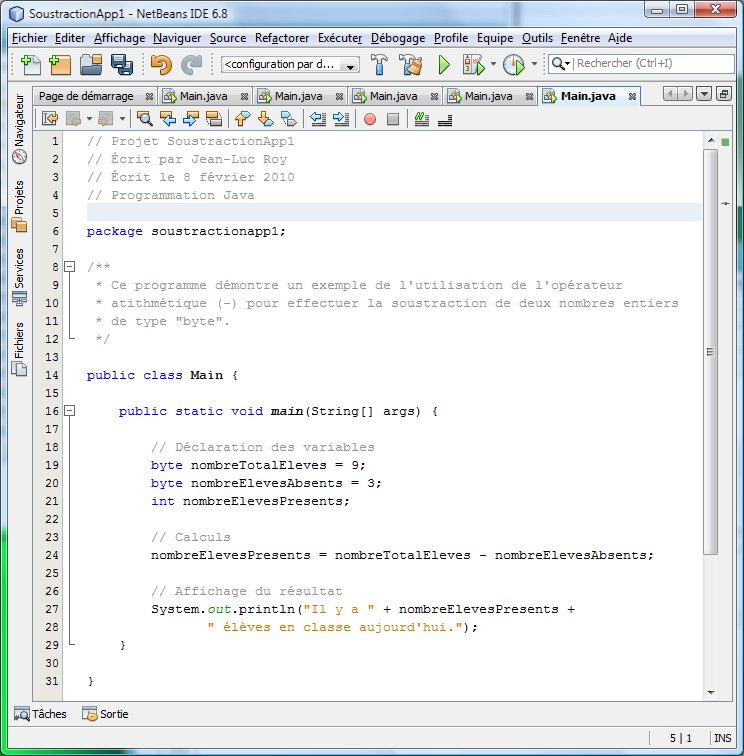Click in the Rechercher search field

coord(654,64)
